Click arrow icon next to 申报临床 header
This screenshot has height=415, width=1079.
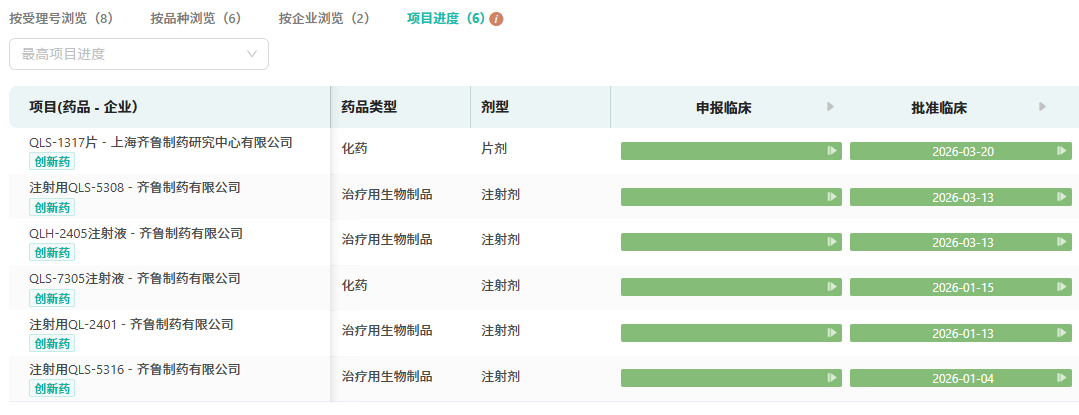pyautogui.click(x=831, y=107)
